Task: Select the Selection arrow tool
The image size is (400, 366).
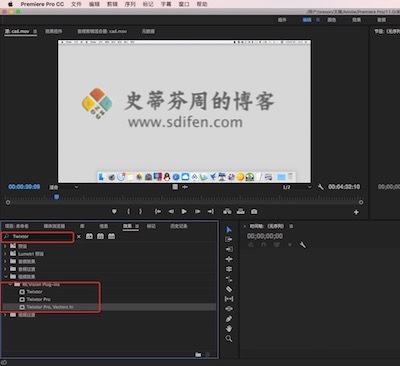Action: (x=229, y=230)
